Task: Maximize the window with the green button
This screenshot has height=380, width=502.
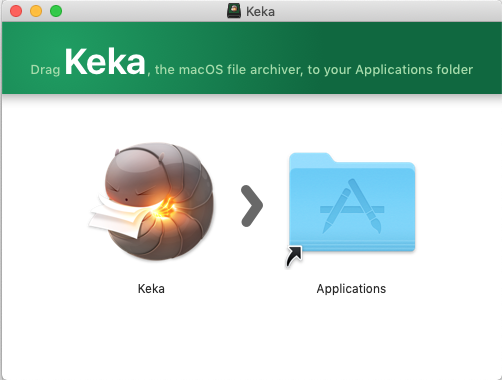Action: tap(56, 11)
